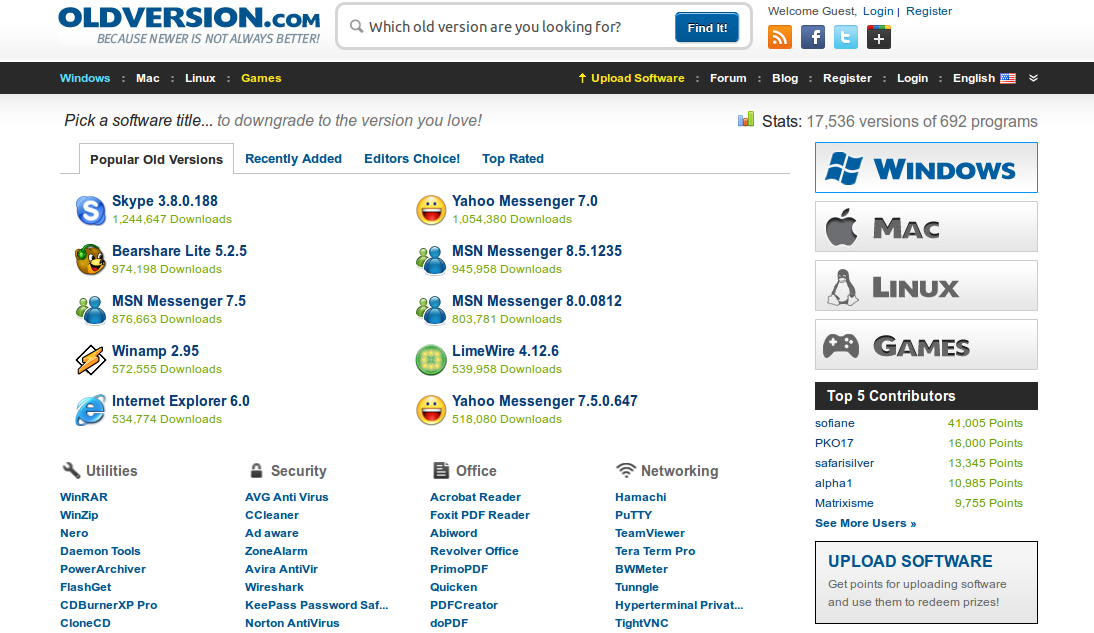Switch to the Recently Added tab
The image size is (1094, 633).
coord(293,158)
